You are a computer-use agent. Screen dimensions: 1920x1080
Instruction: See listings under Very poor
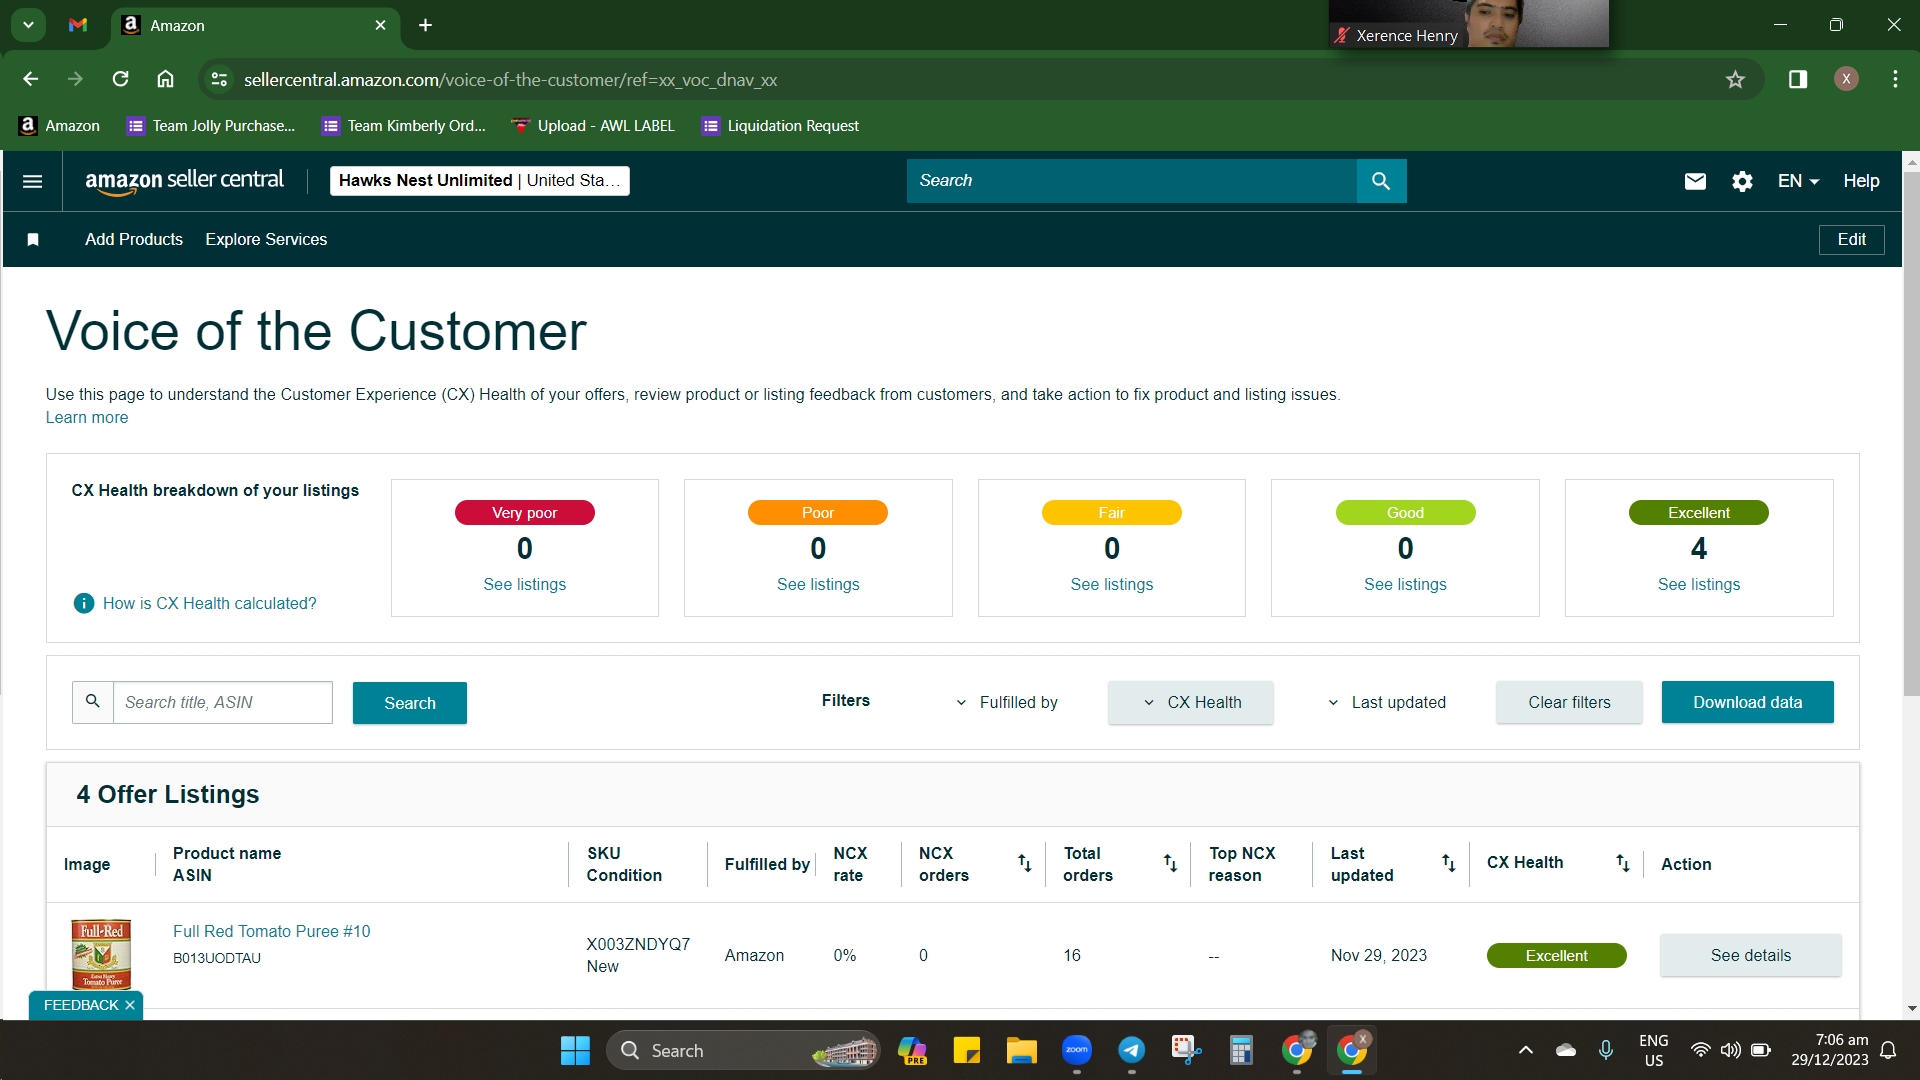pyautogui.click(x=525, y=584)
